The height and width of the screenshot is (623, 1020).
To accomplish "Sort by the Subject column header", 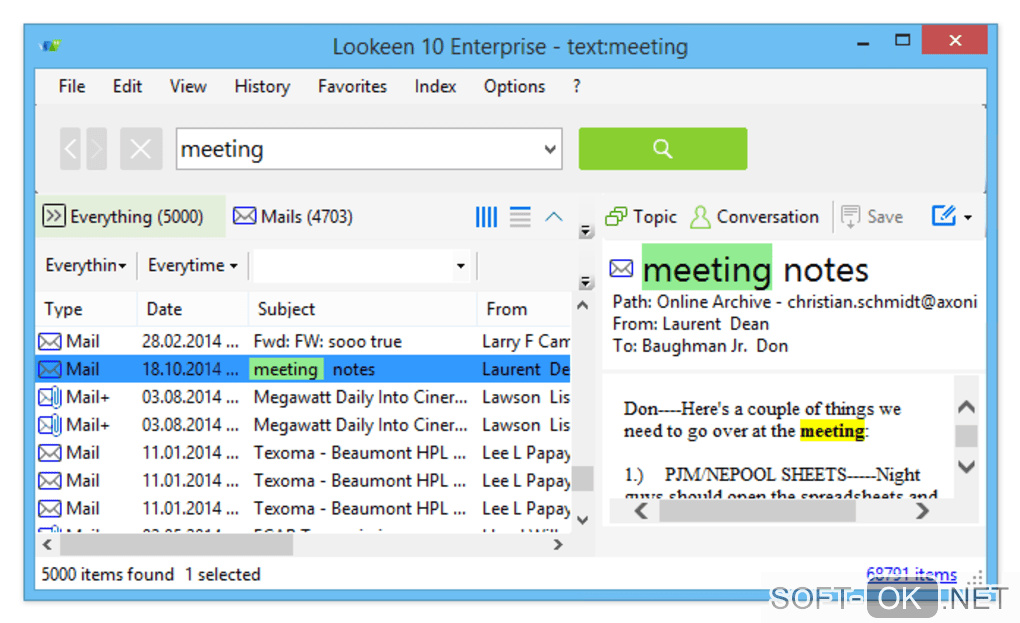I will tap(362, 309).
